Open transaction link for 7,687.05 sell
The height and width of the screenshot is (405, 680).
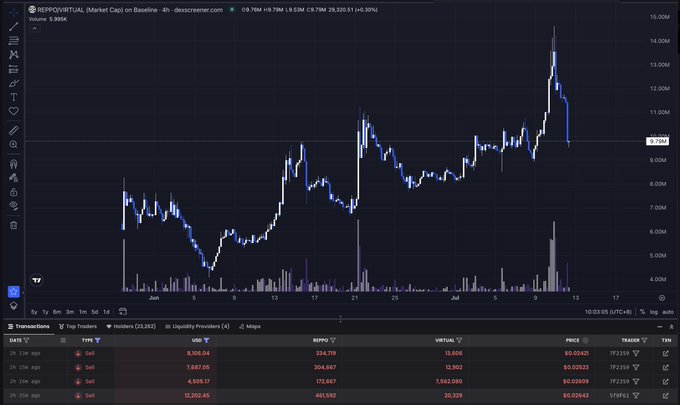pyautogui.click(x=666, y=367)
